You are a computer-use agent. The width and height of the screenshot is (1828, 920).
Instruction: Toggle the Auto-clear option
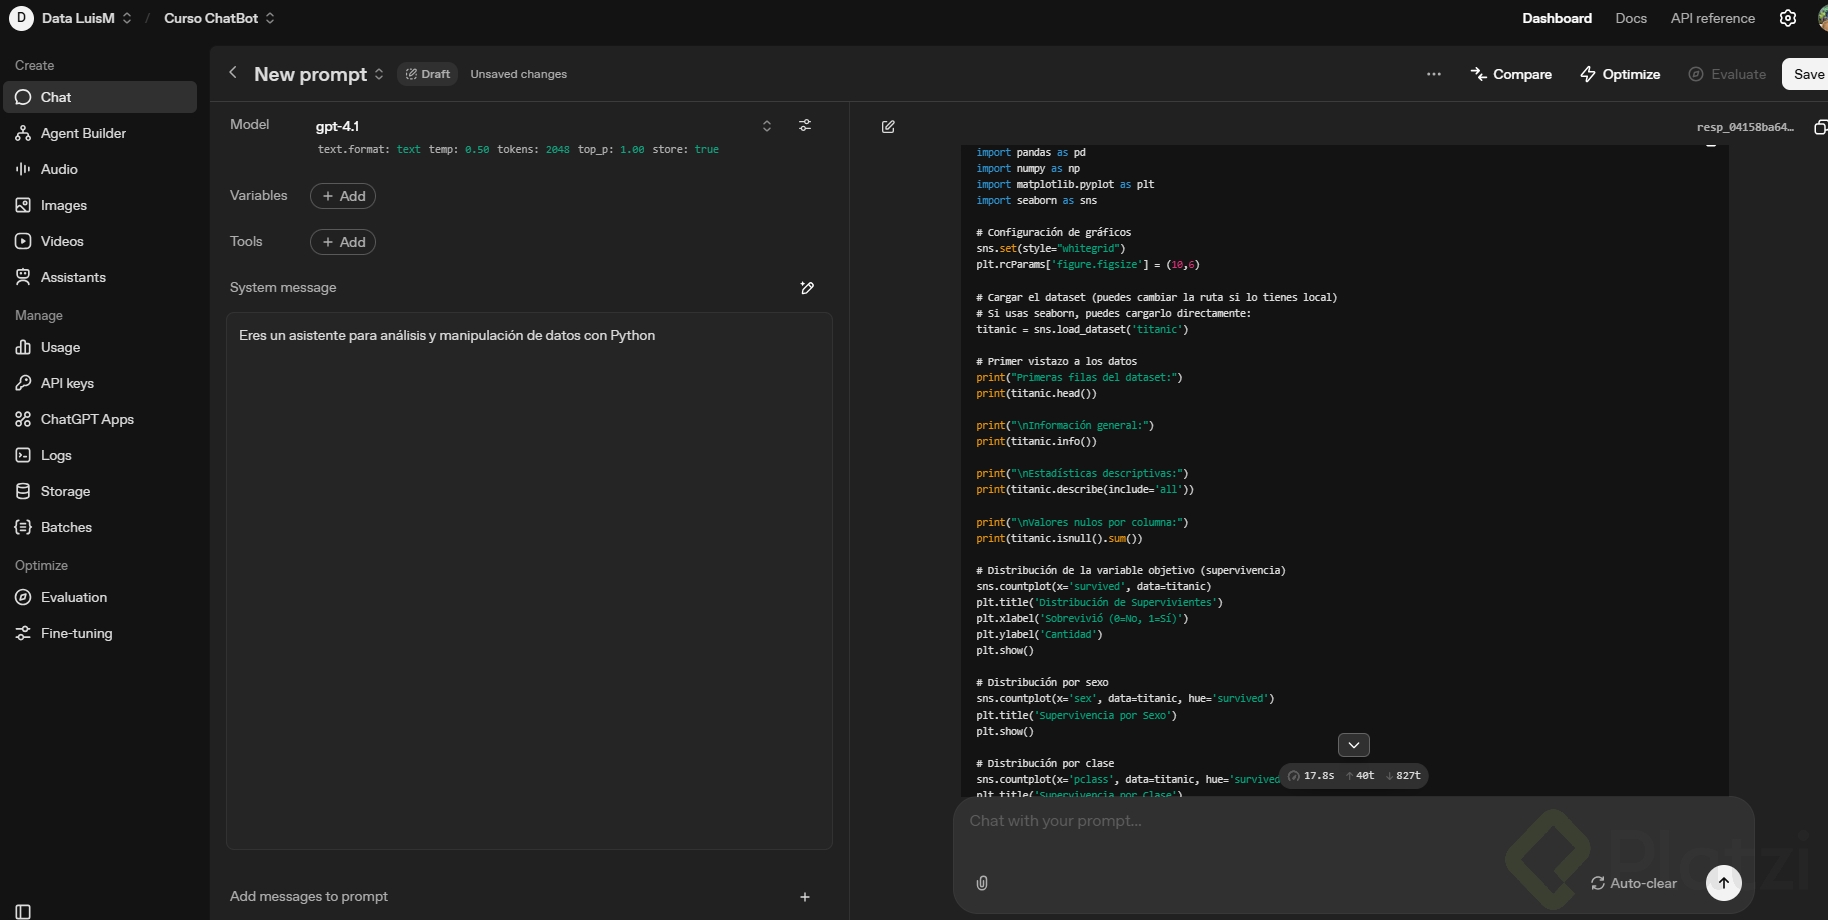[x=1633, y=883]
